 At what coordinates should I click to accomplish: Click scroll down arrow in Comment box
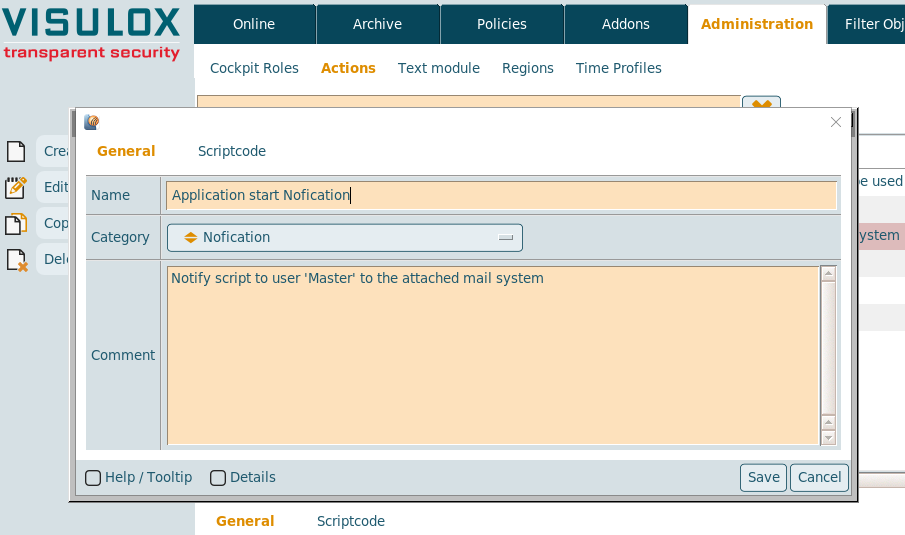click(827, 438)
